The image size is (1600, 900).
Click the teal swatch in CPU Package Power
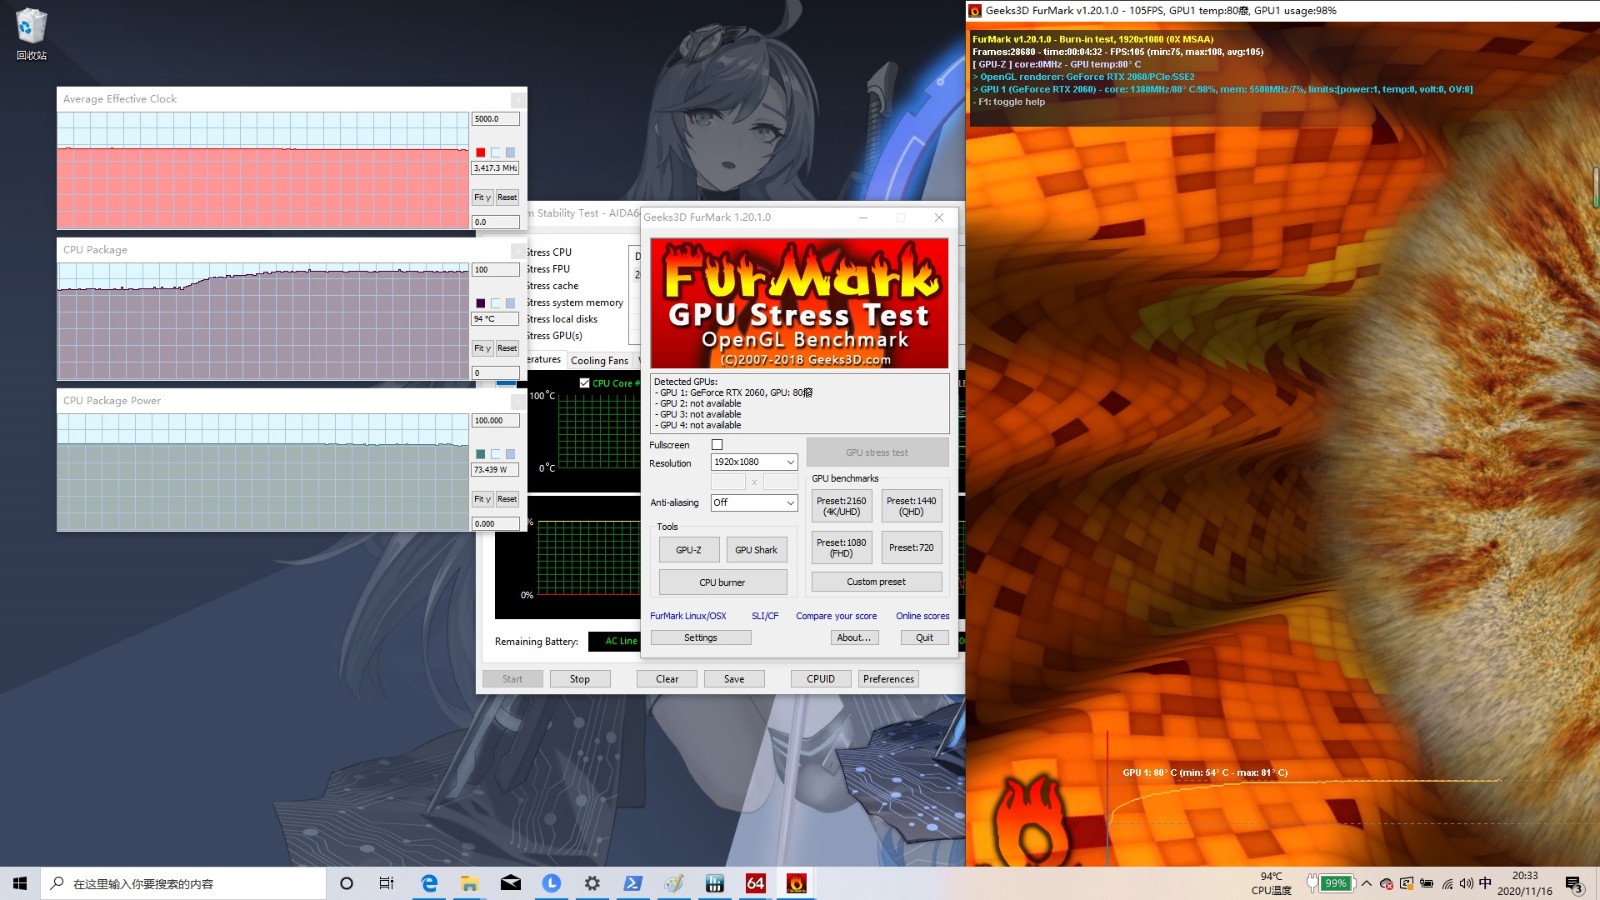point(480,454)
